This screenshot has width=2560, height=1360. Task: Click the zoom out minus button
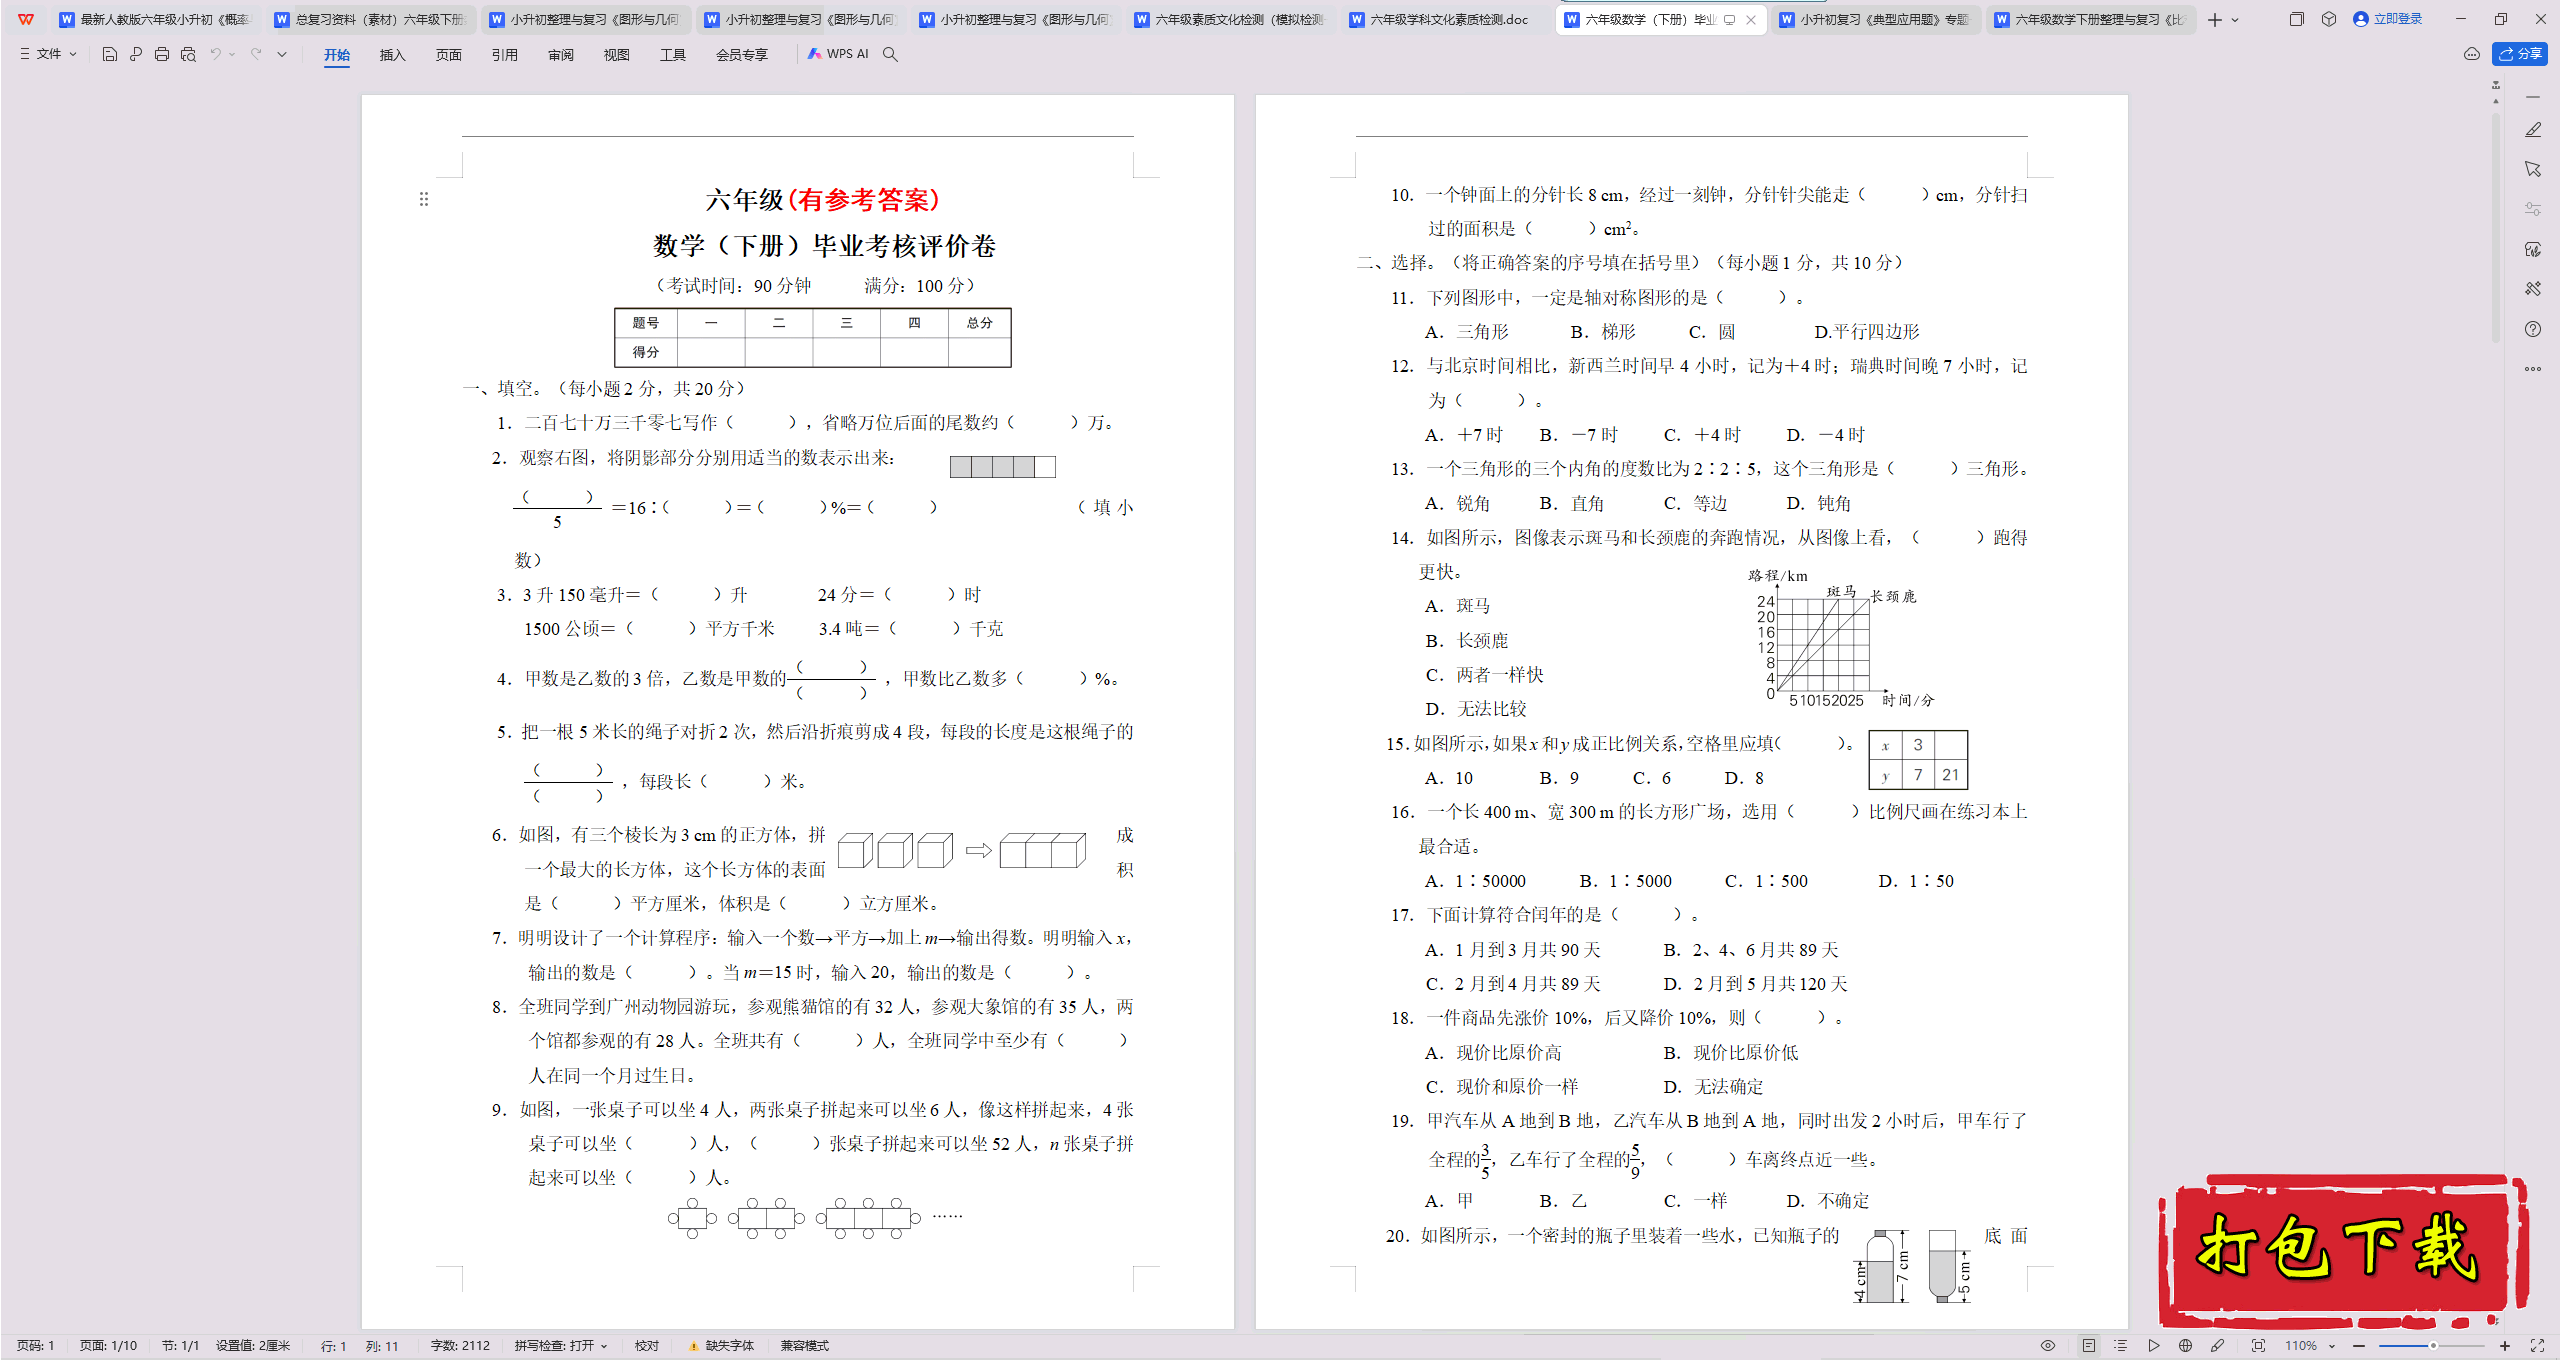coord(2359,1346)
